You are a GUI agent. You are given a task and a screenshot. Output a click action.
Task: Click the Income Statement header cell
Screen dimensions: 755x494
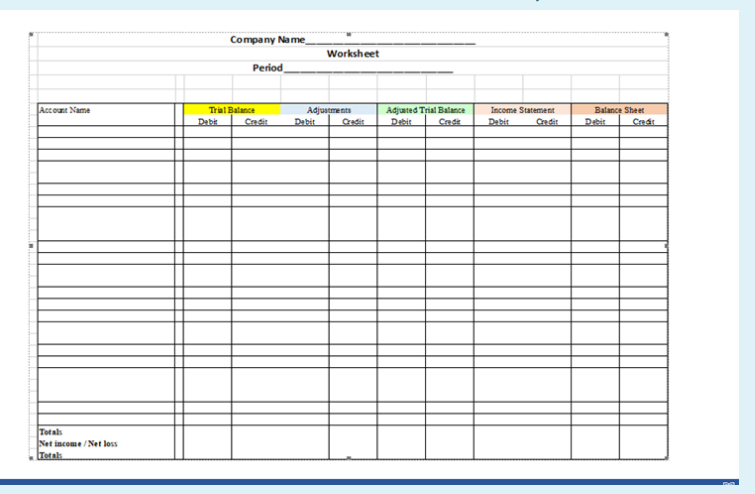click(x=522, y=110)
